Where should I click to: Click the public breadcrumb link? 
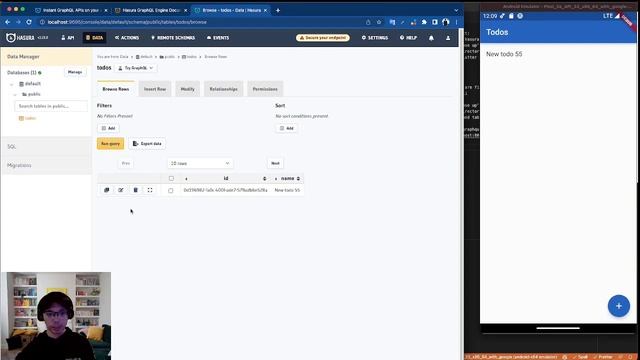167,57
